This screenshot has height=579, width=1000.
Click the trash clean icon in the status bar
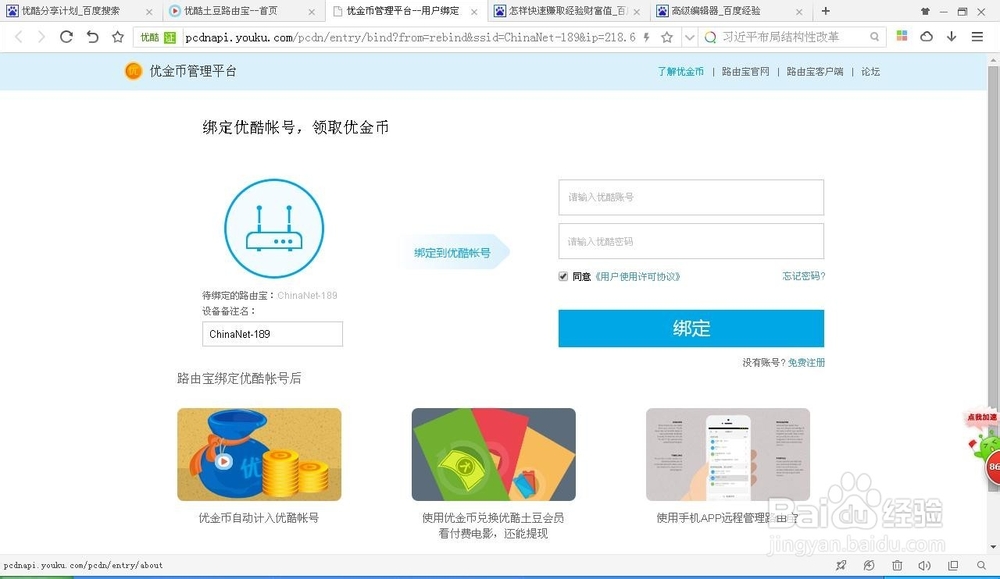[x=897, y=565]
